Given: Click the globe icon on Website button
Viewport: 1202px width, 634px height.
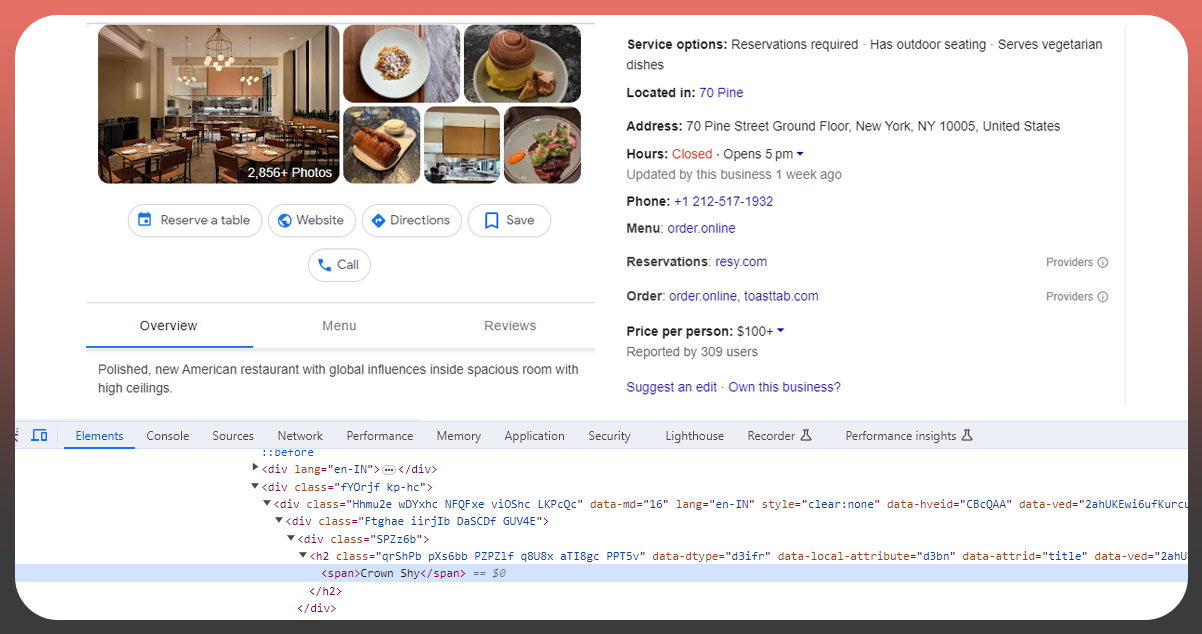Looking at the screenshot, I should click(285, 220).
